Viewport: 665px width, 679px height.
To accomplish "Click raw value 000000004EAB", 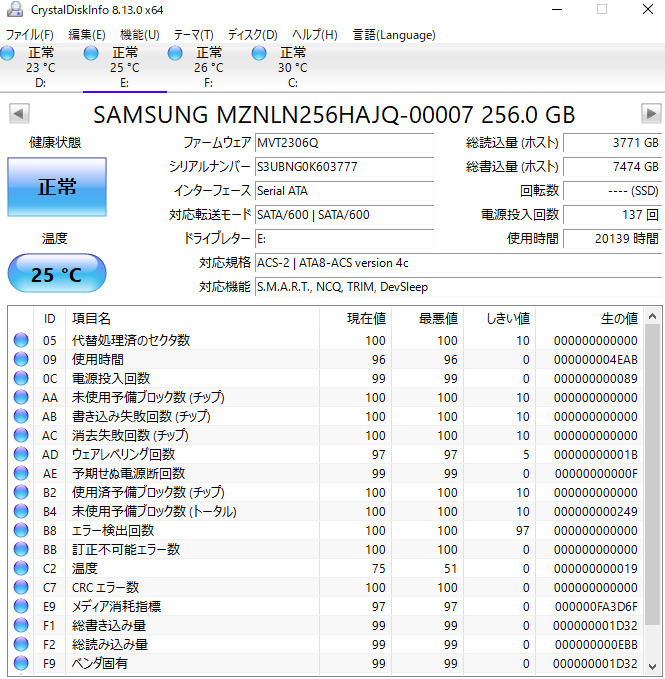I will coord(596,359).
